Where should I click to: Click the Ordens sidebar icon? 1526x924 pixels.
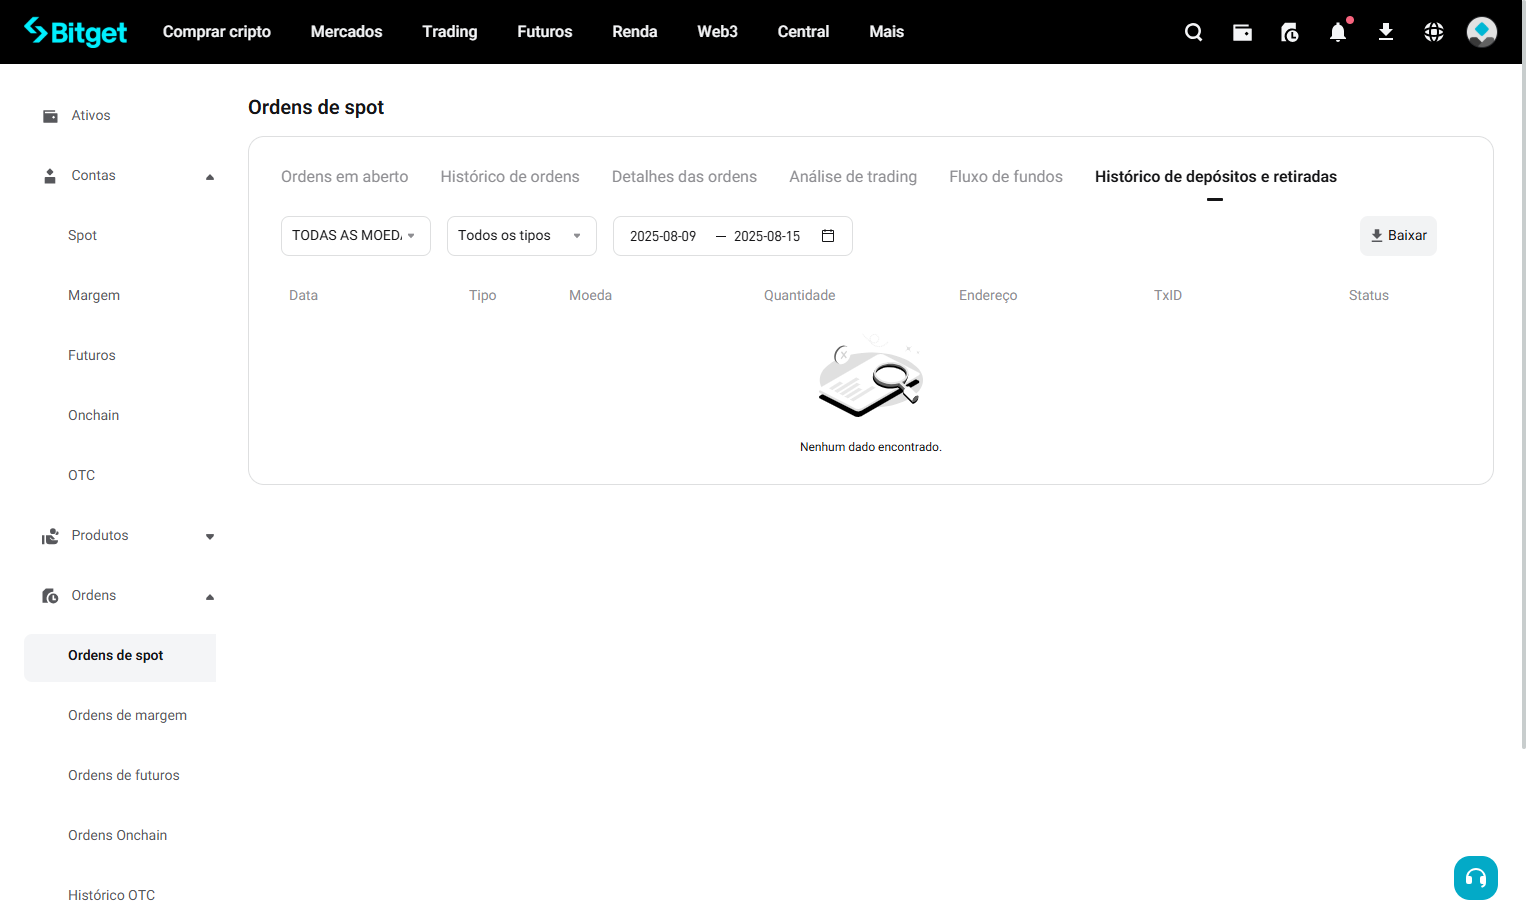click(50, 596)
